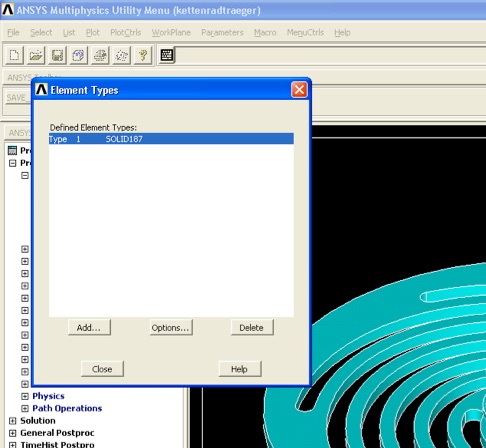Screen dimensions: 486x448
Task: Open the WorkPlane menu
Action: pyautogui.click(x=171, y=33)
